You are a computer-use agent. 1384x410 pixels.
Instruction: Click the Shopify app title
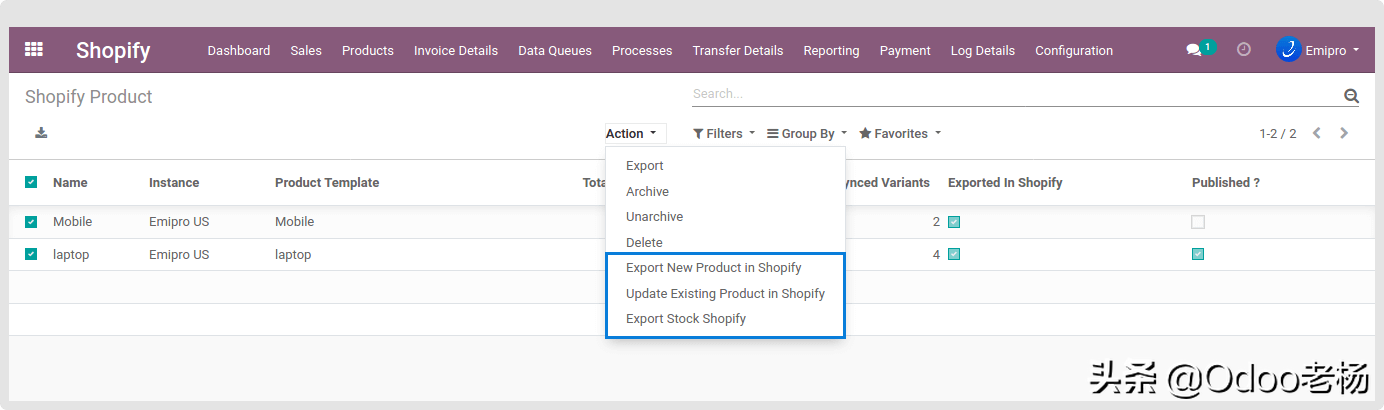tap(113, 50)
